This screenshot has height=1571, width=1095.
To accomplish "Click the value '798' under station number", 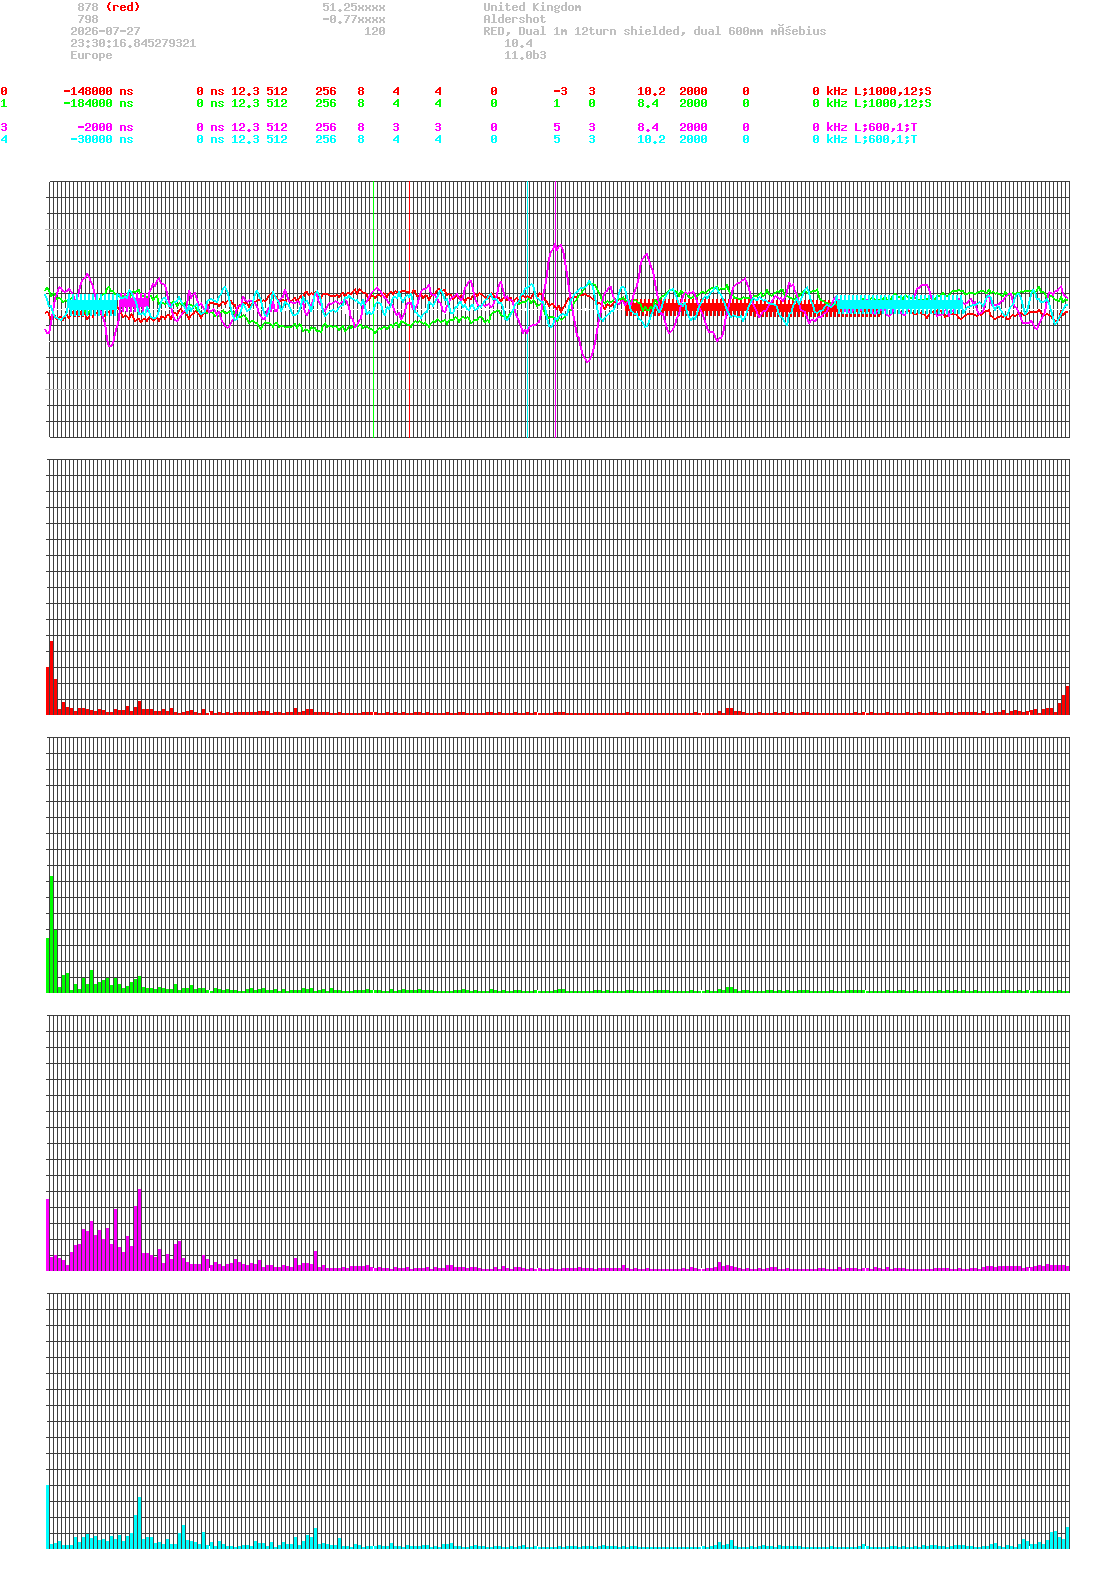I will (88, 19).
